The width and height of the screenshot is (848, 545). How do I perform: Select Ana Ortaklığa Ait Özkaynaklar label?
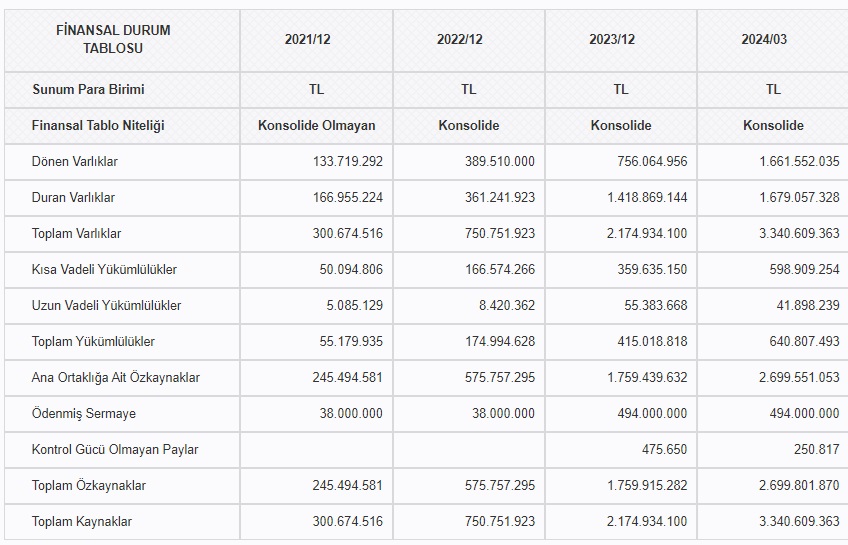[x=116, y=377]
